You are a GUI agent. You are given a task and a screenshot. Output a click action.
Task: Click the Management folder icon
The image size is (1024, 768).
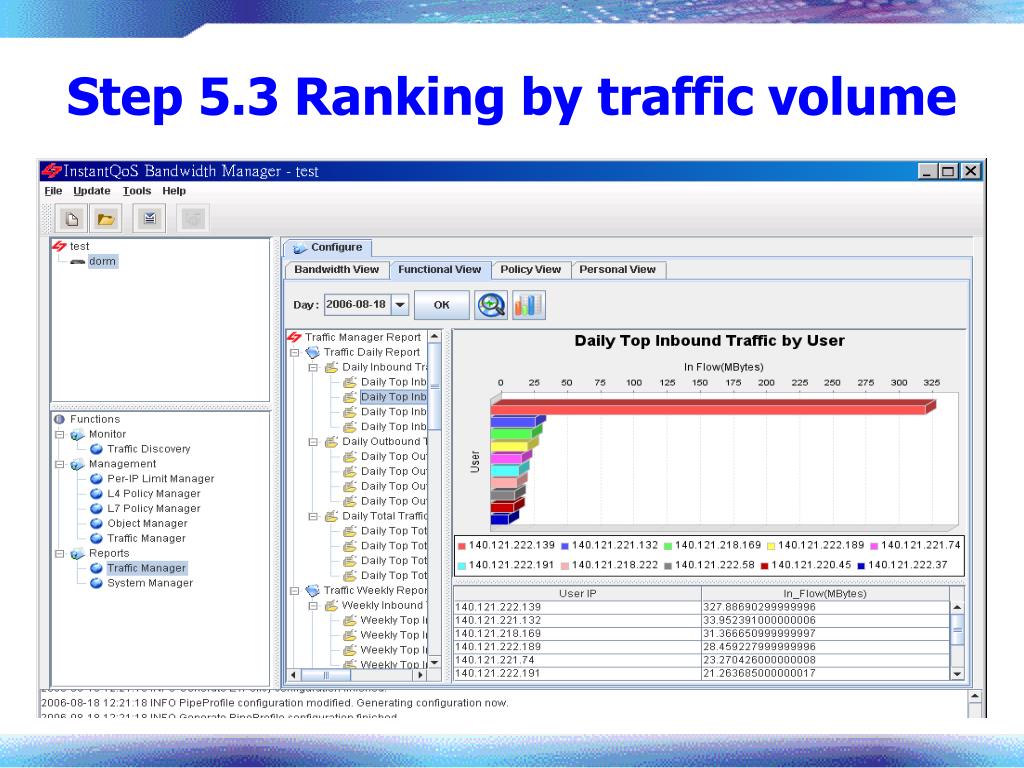(78, 464)
